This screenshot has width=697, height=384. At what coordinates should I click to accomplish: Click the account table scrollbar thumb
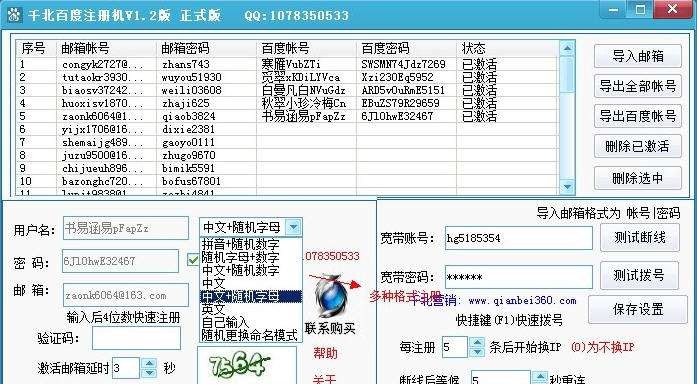click(567, 75)
